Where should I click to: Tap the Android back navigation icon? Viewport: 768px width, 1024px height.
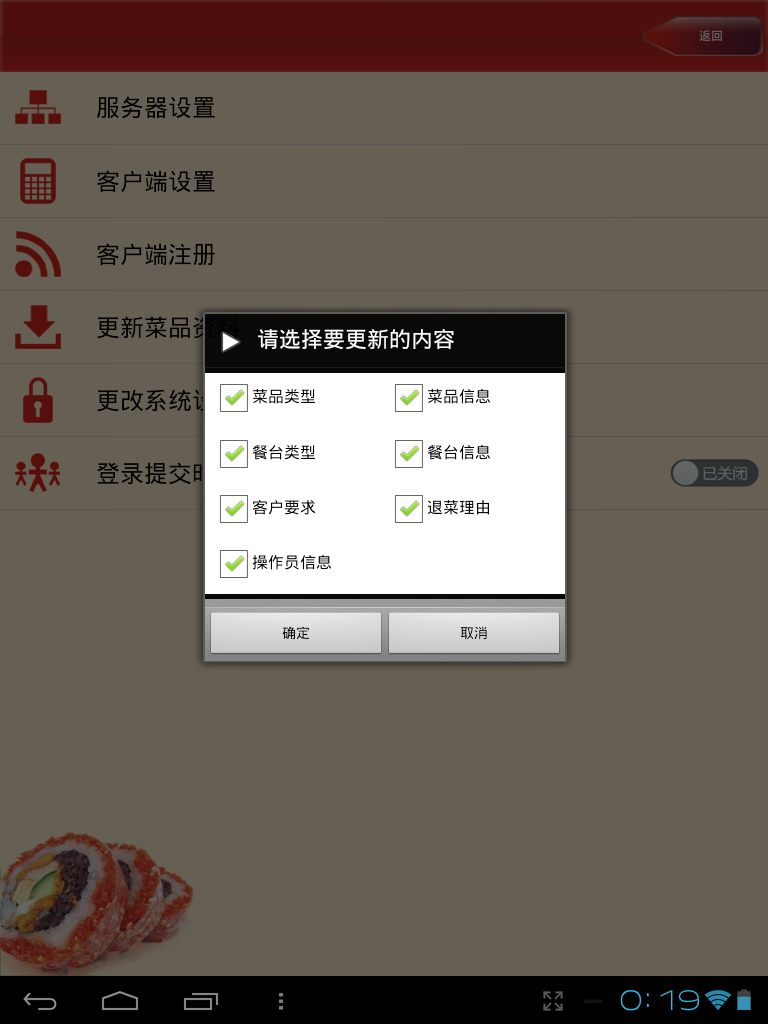(40, 1000)
